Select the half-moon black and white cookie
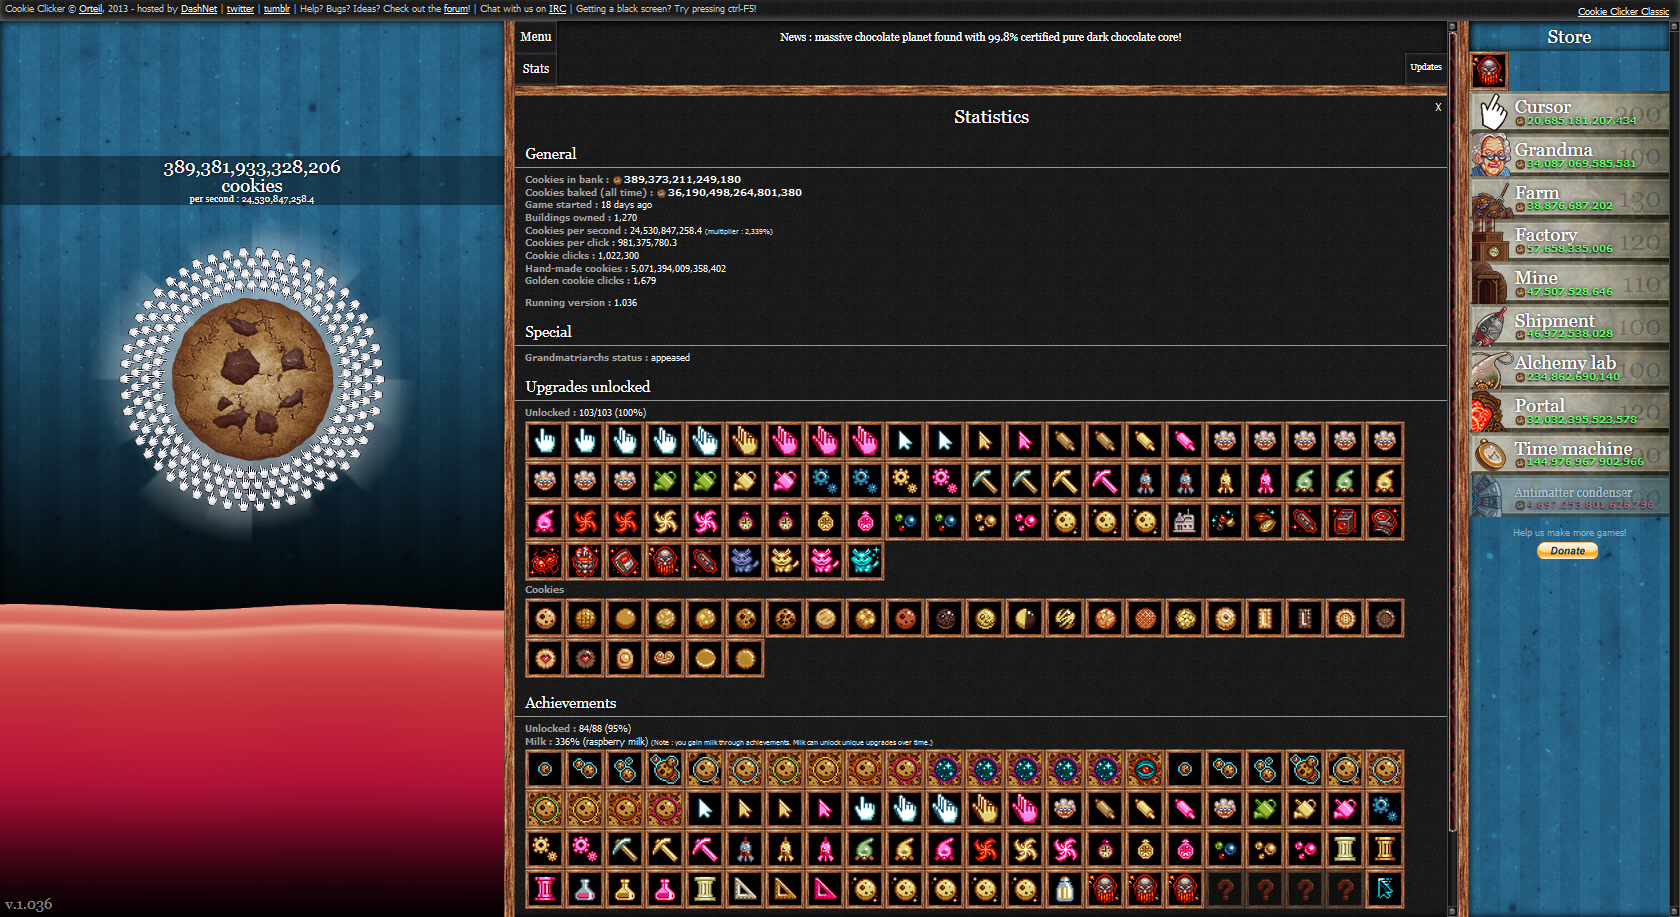The width and height of the screenshot is (1680, 917). point(1024,619)
